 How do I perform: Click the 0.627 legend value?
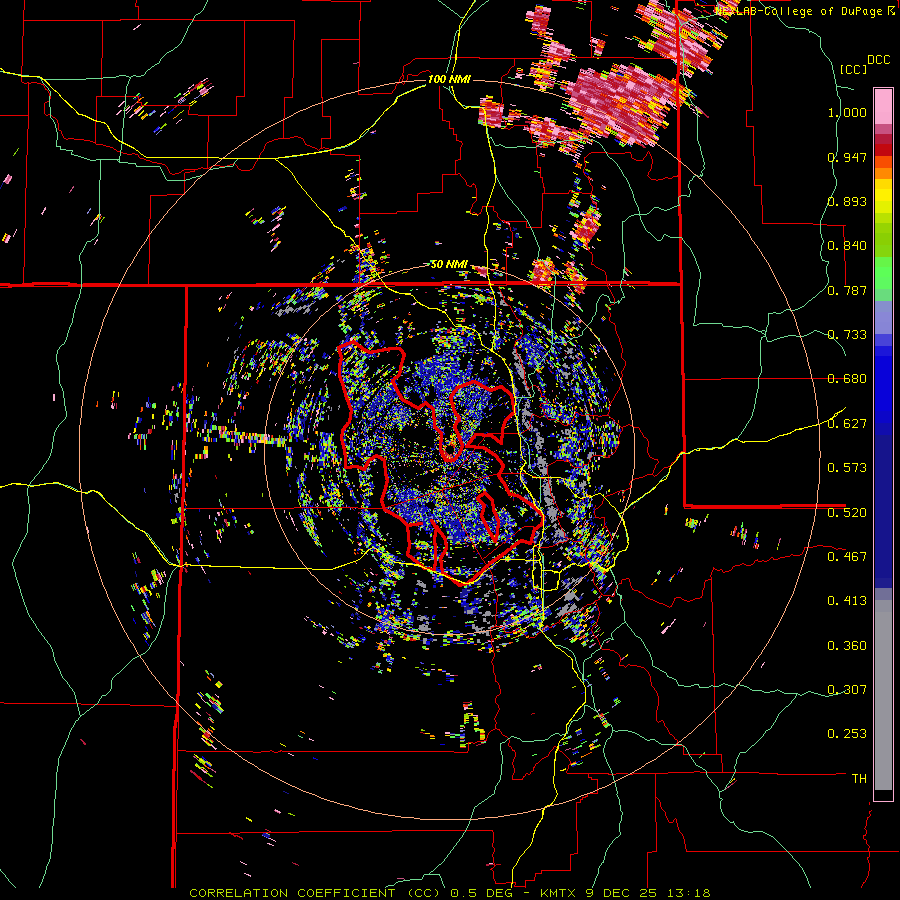point(847,424)
